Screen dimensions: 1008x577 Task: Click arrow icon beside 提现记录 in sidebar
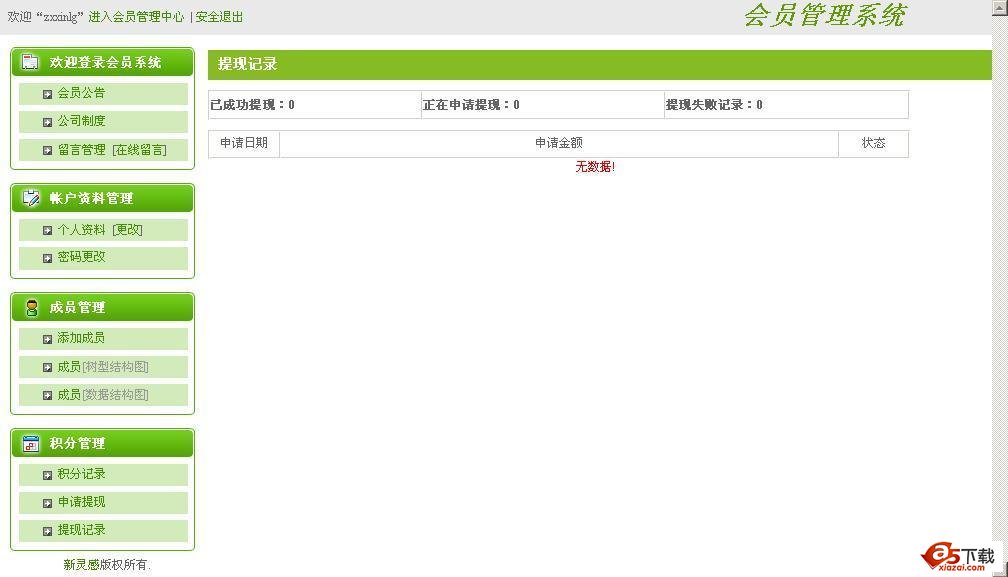point(47,531)
